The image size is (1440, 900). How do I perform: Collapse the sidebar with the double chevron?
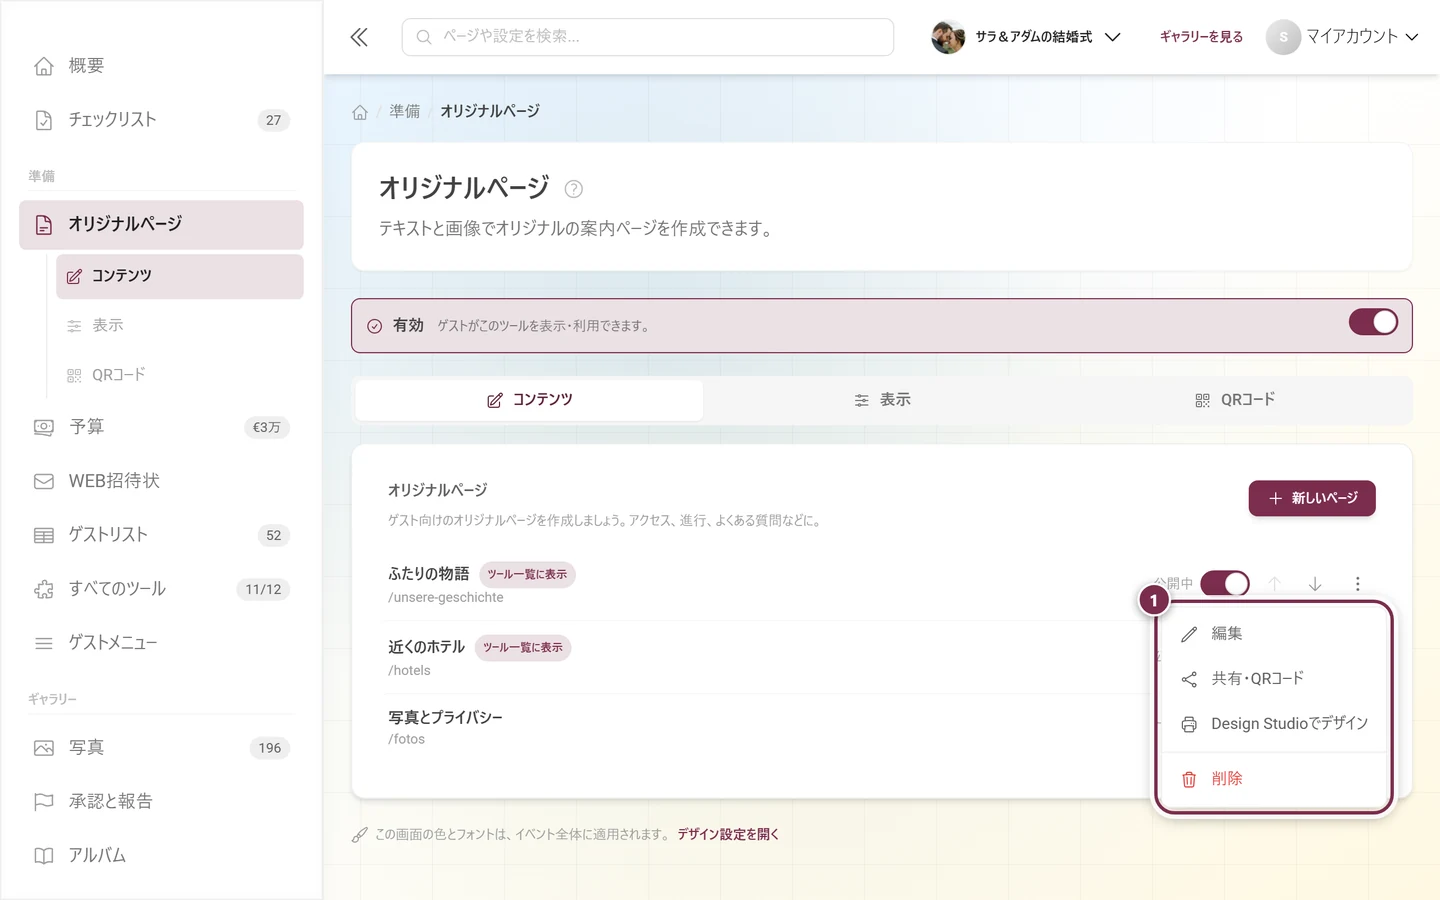[x=359, y=37]
